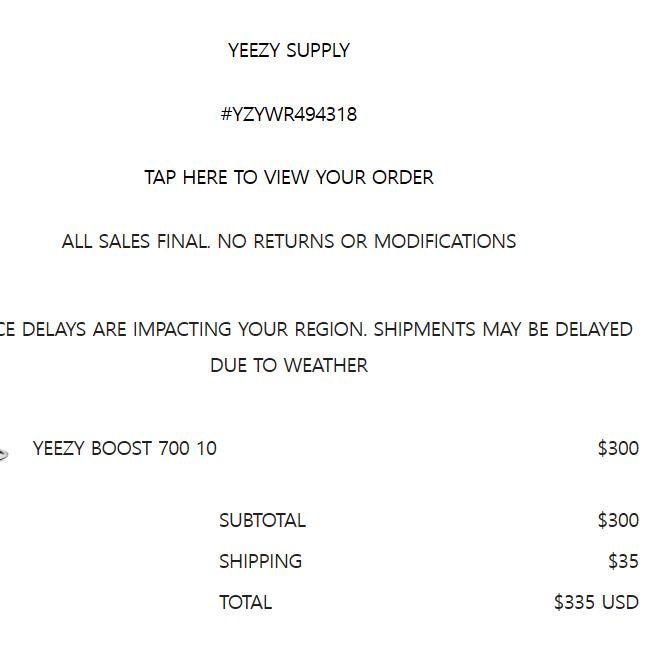Viewport: 660px width, 660px height.
Task: Click the NO RETURNS OR MODIFICATIONS text
Action: 367,242
